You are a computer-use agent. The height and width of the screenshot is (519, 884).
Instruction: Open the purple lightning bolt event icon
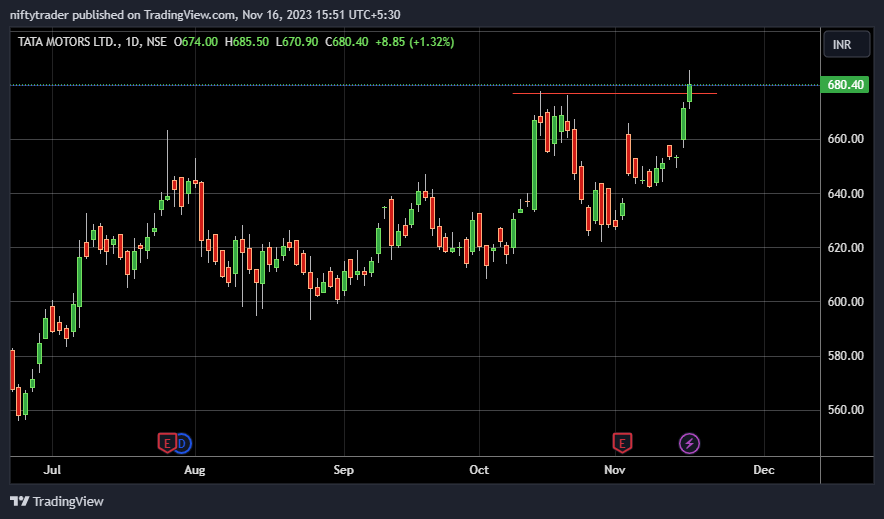pyautogui.click(x=689, y=443)
